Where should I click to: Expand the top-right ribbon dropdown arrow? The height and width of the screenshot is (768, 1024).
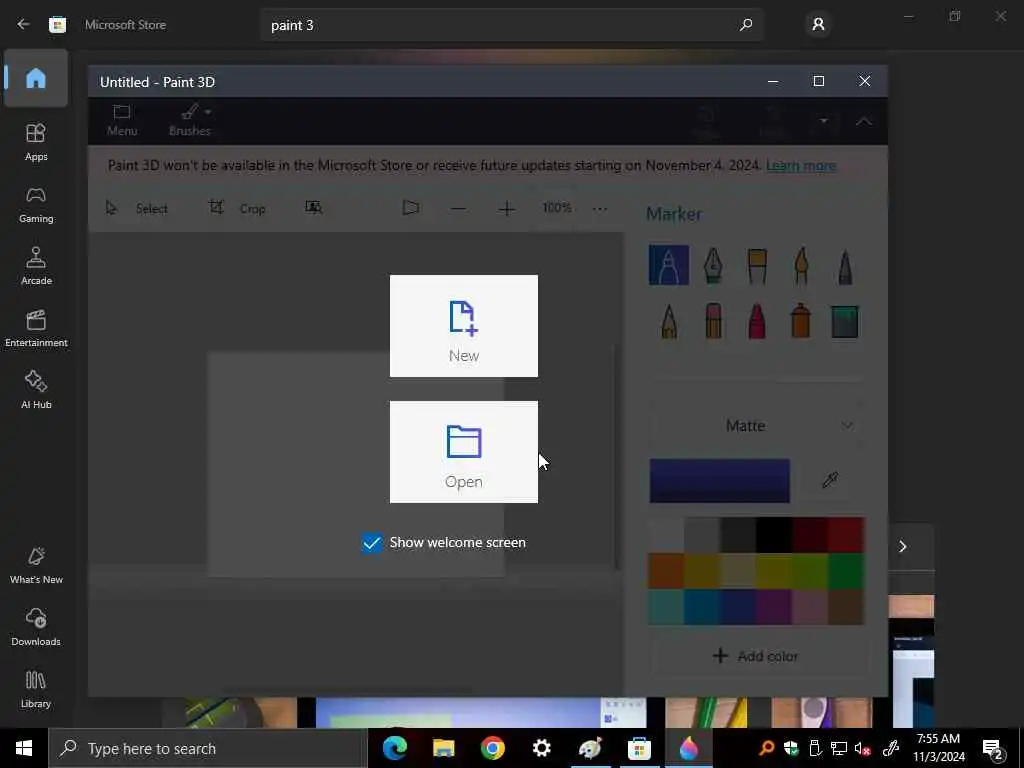coord(824,121)
